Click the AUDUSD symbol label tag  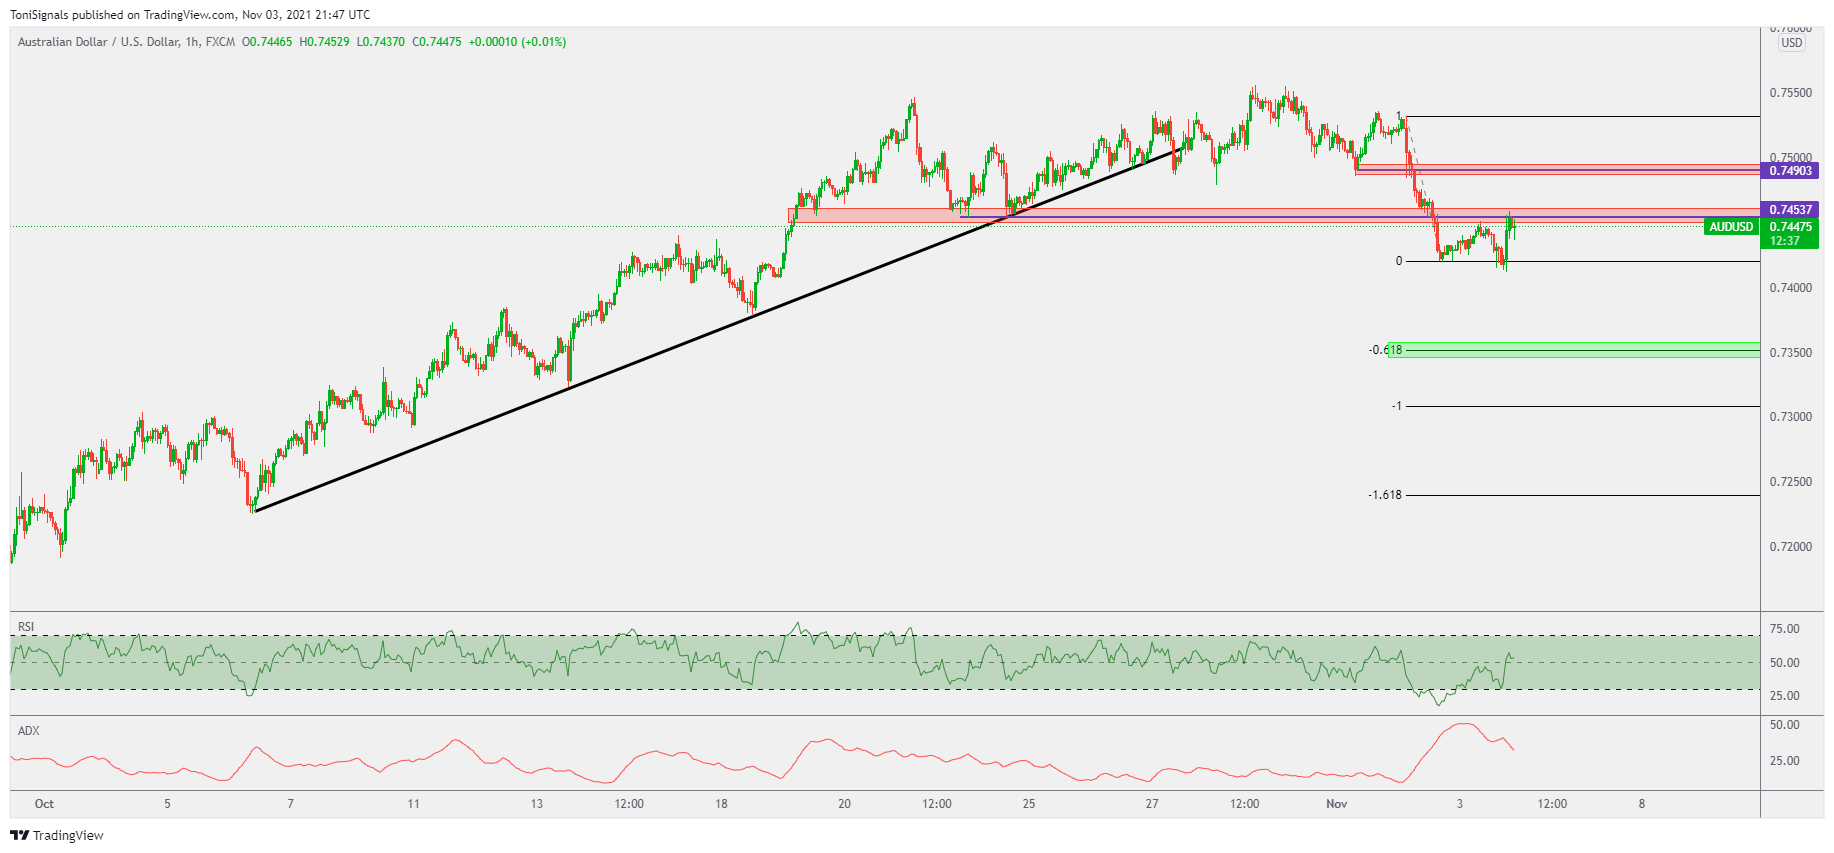[1731, 227]
